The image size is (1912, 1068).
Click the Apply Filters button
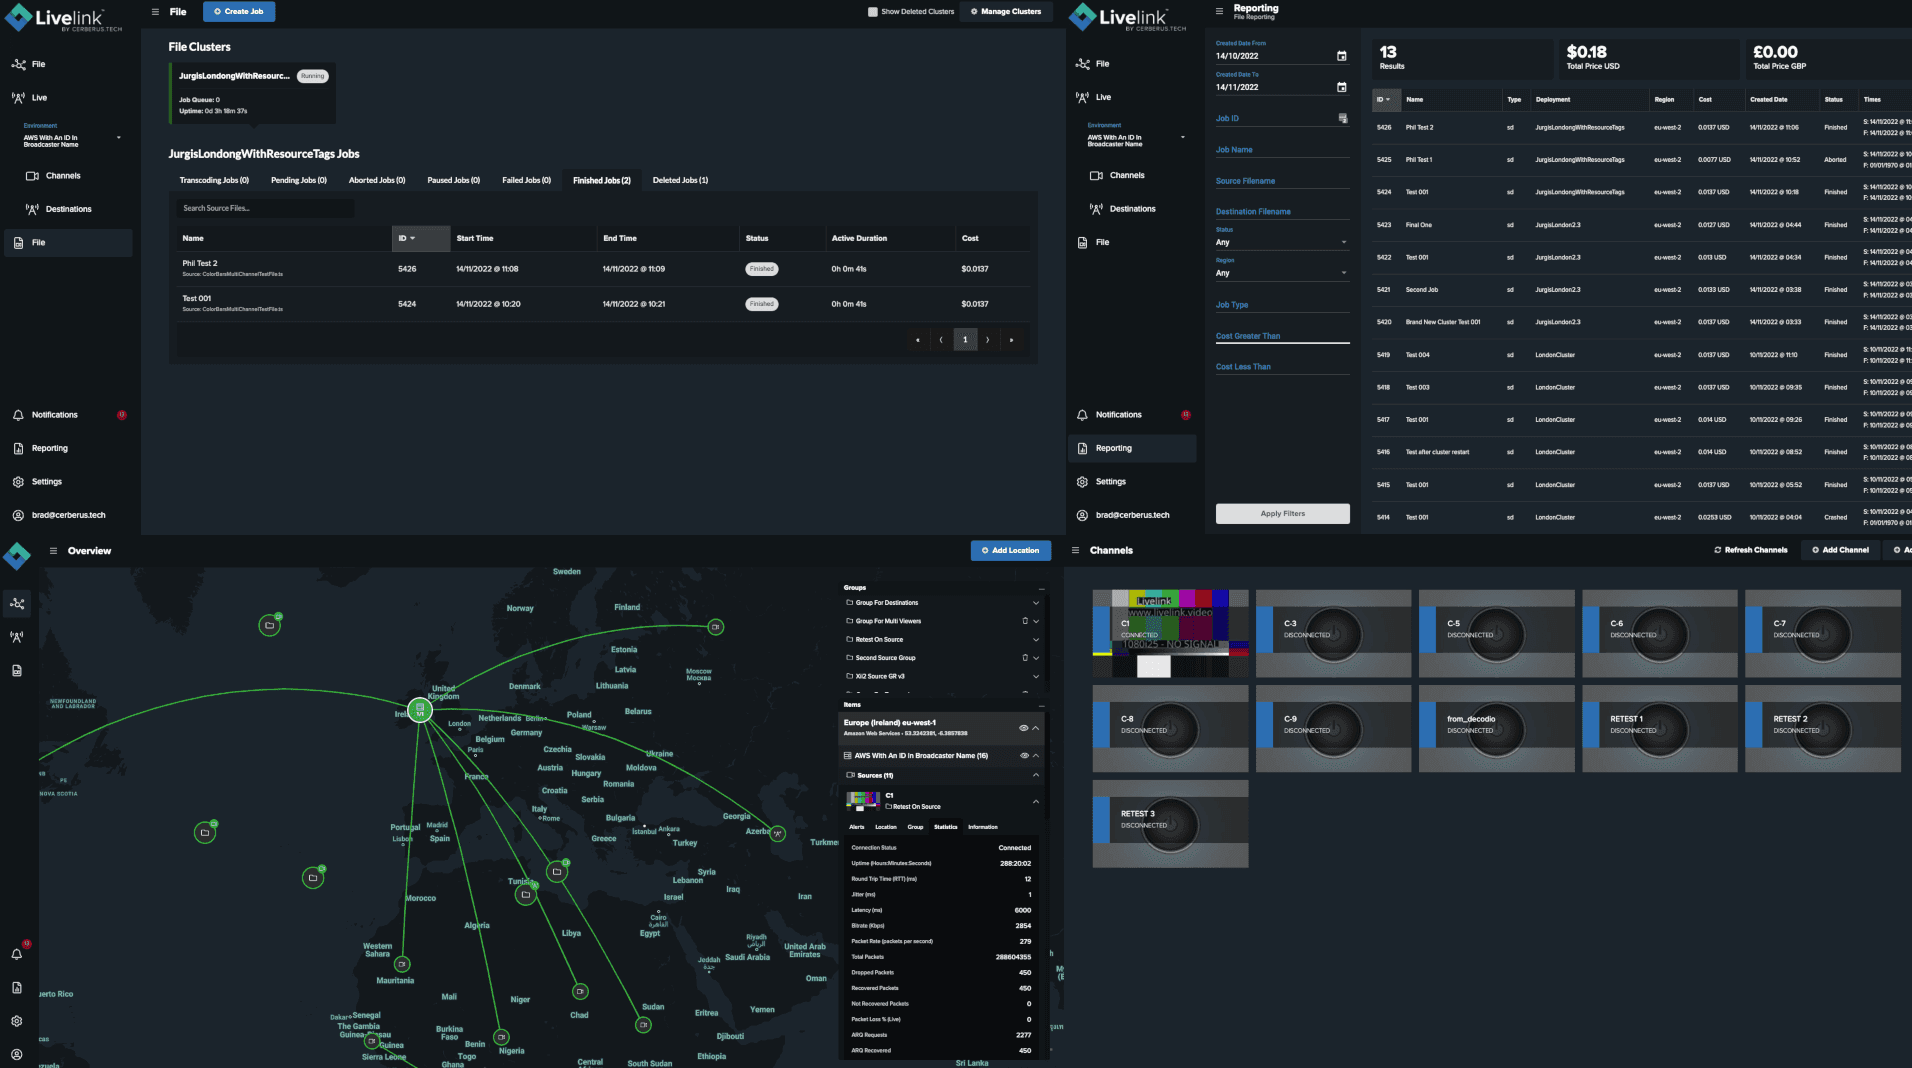1282,514
